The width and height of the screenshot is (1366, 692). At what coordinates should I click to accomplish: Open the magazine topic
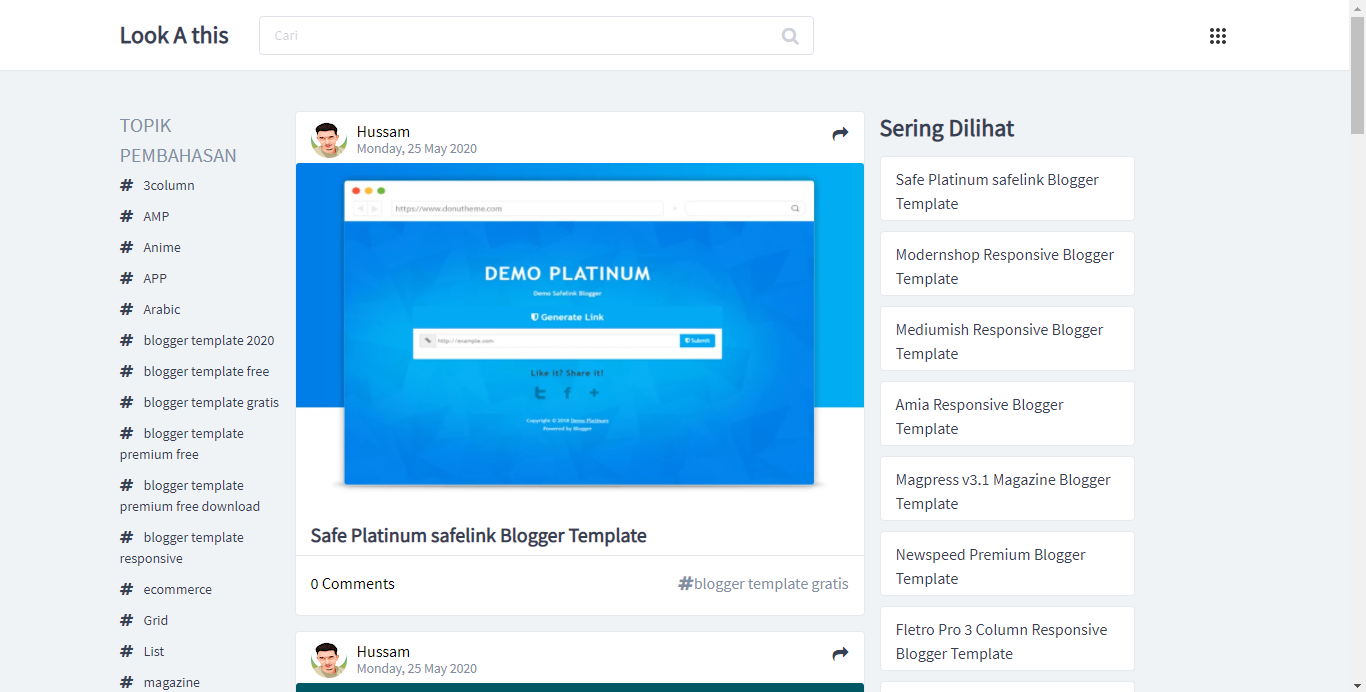pos(172,682)
